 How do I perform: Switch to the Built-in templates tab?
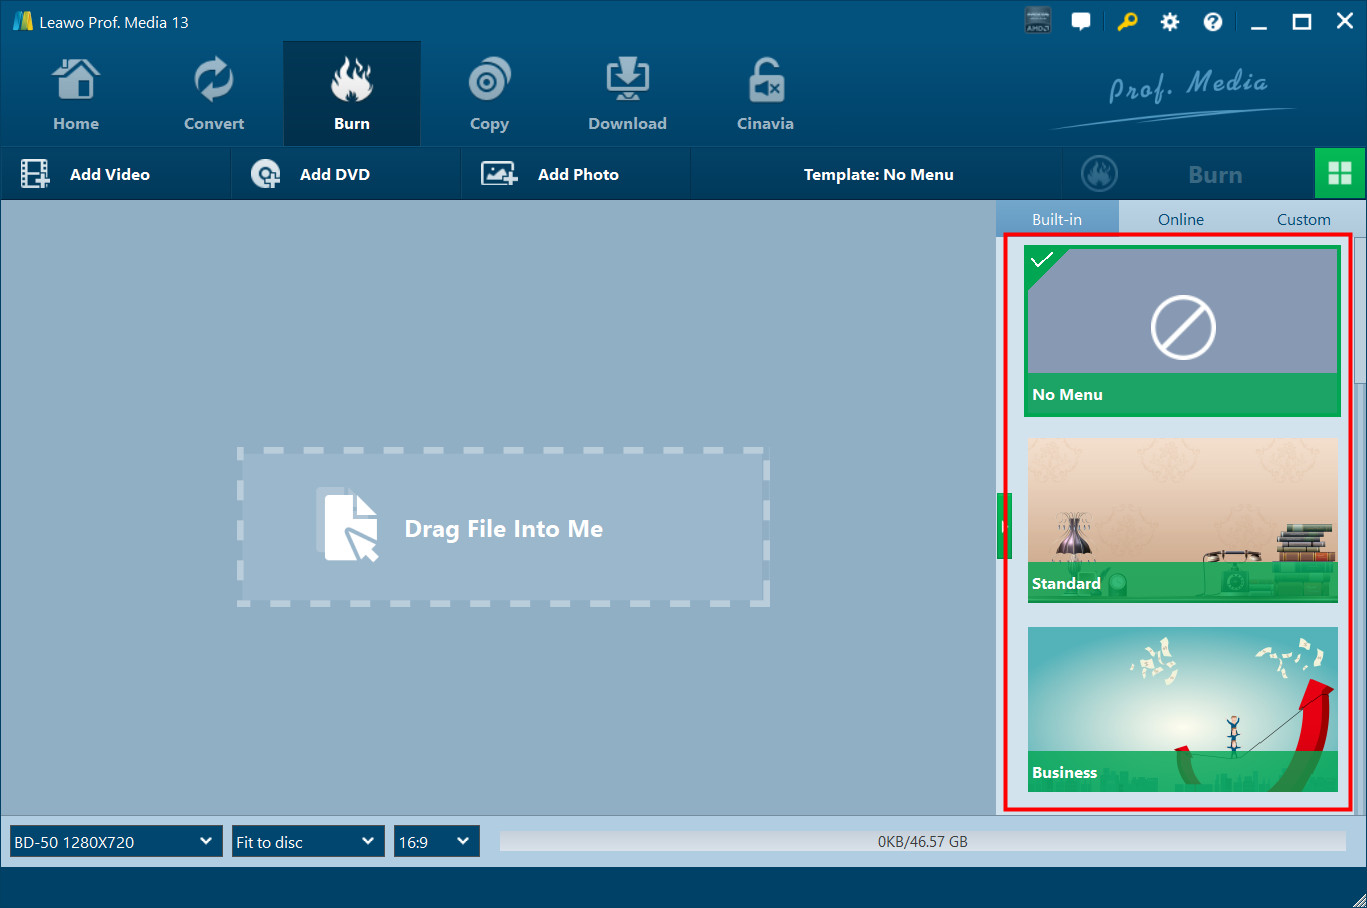(1057, 219)
